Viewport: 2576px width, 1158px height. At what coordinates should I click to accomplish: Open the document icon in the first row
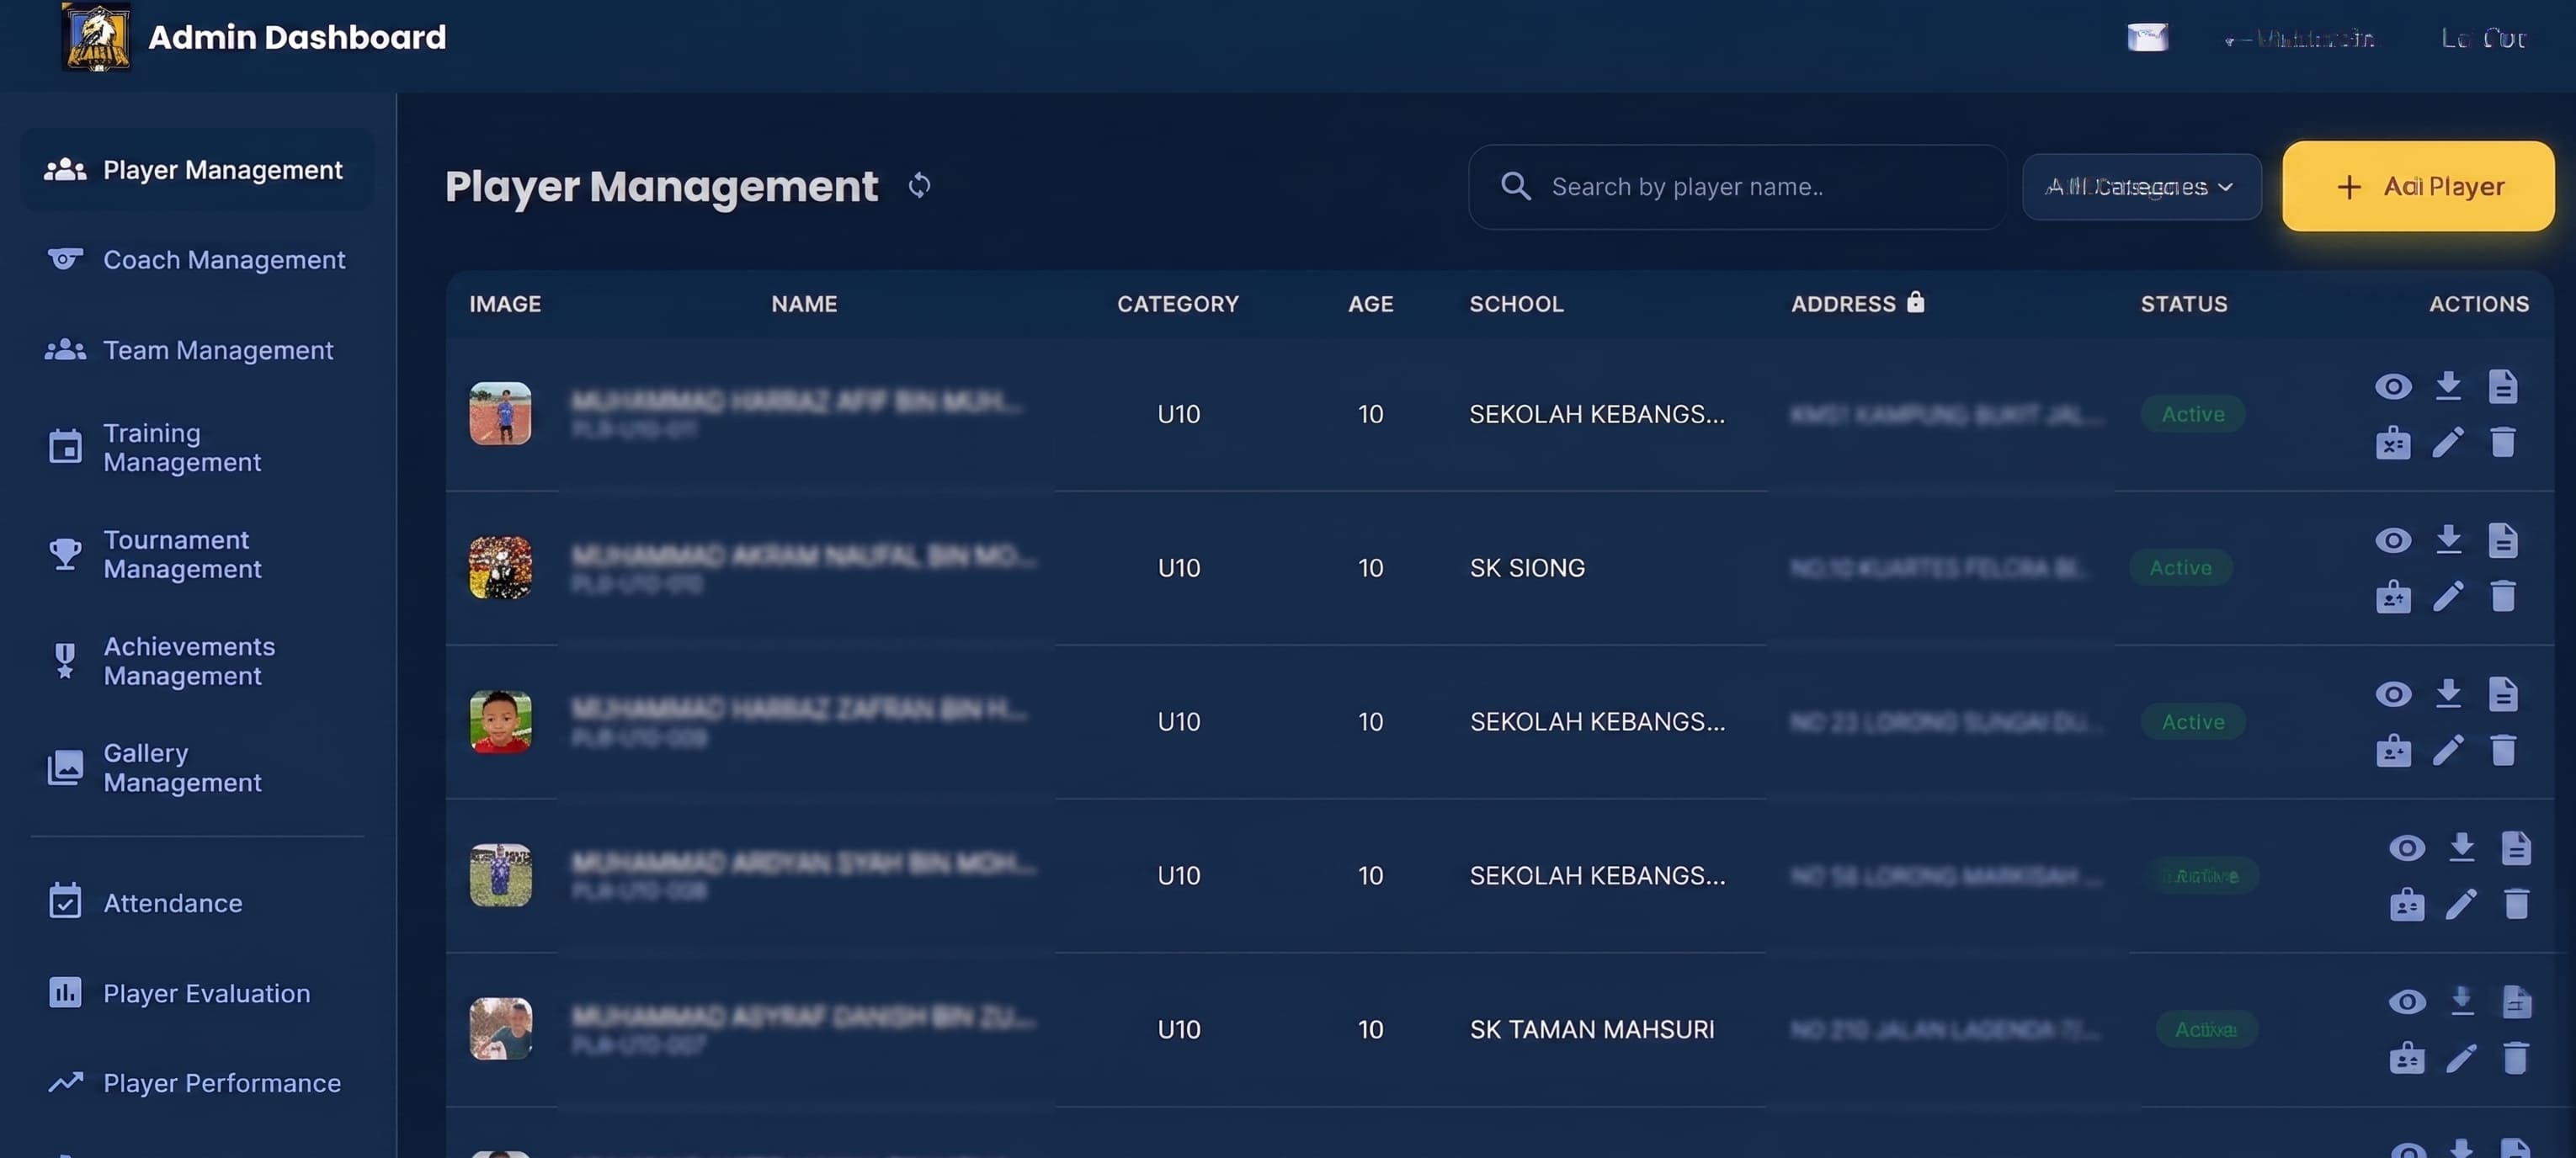(2502, 386)
